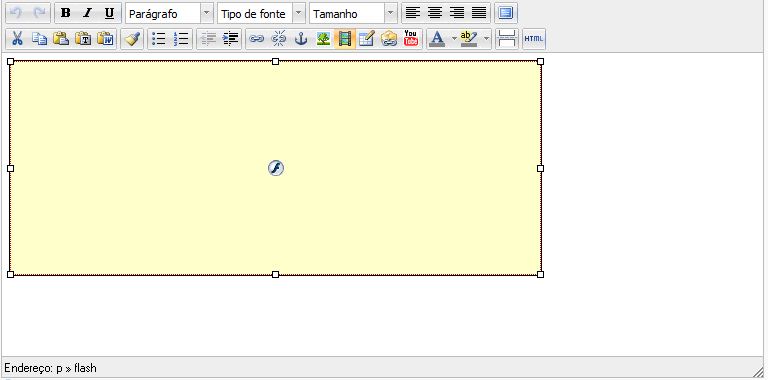
Task: Open highlight color picker arrow
Action: (487, 39)
